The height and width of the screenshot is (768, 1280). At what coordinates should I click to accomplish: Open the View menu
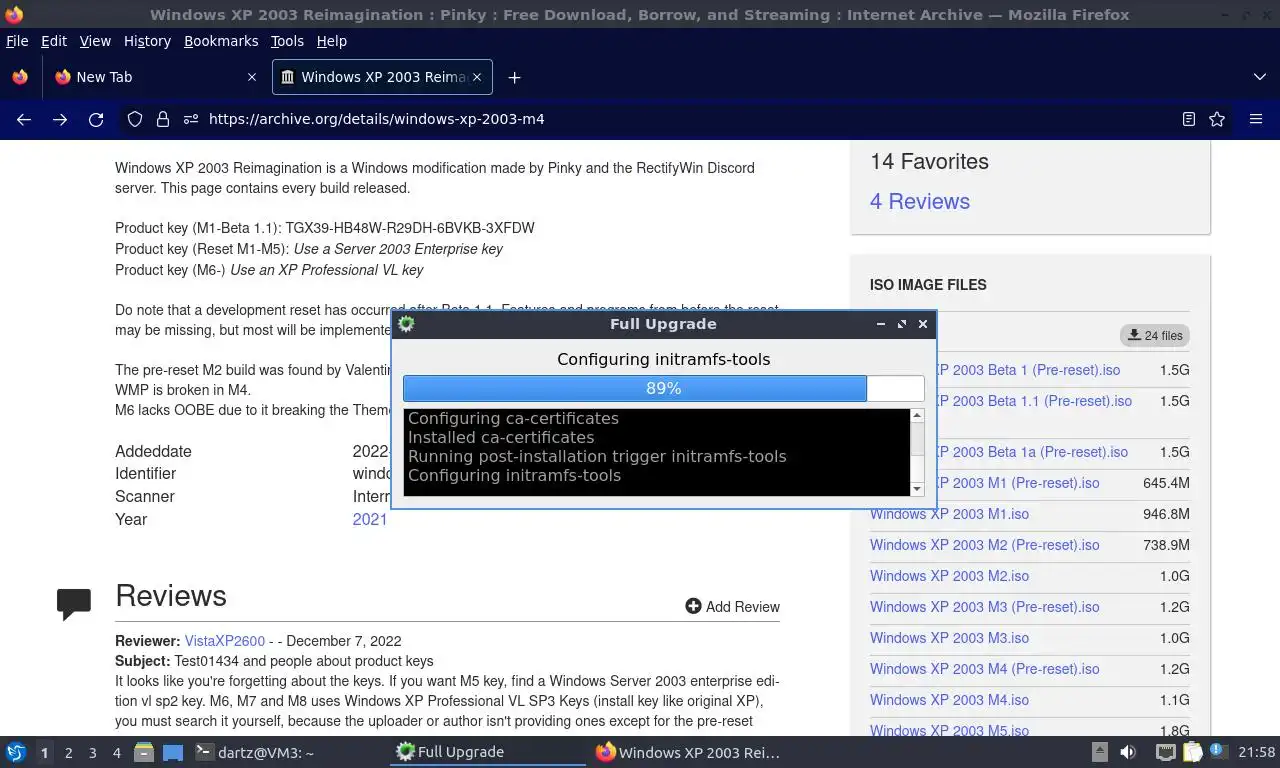click(95, 41)
